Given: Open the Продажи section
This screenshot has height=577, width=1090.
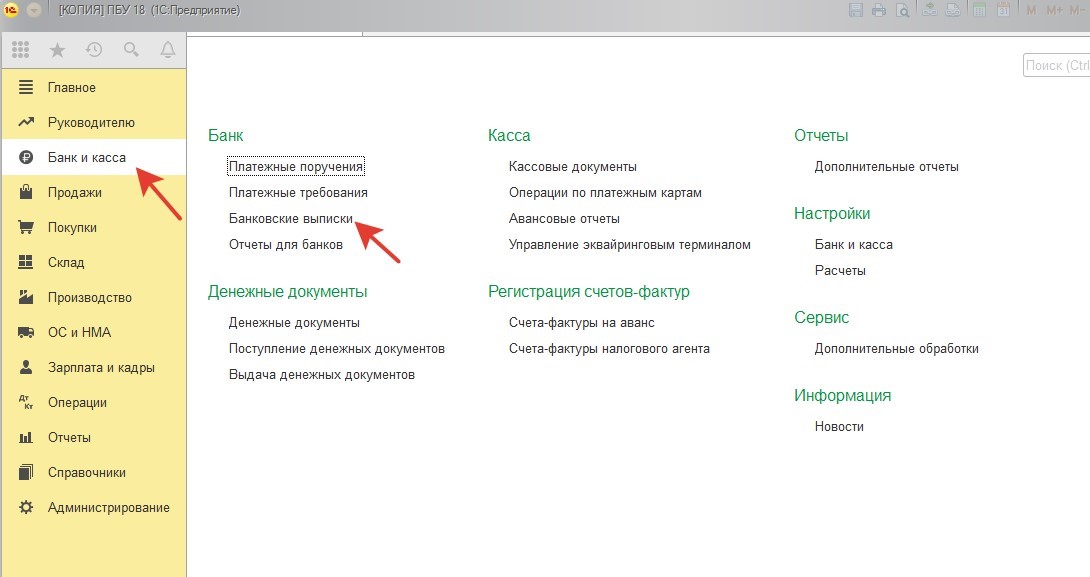Looking at the screenshot, I should coord(74,192).
